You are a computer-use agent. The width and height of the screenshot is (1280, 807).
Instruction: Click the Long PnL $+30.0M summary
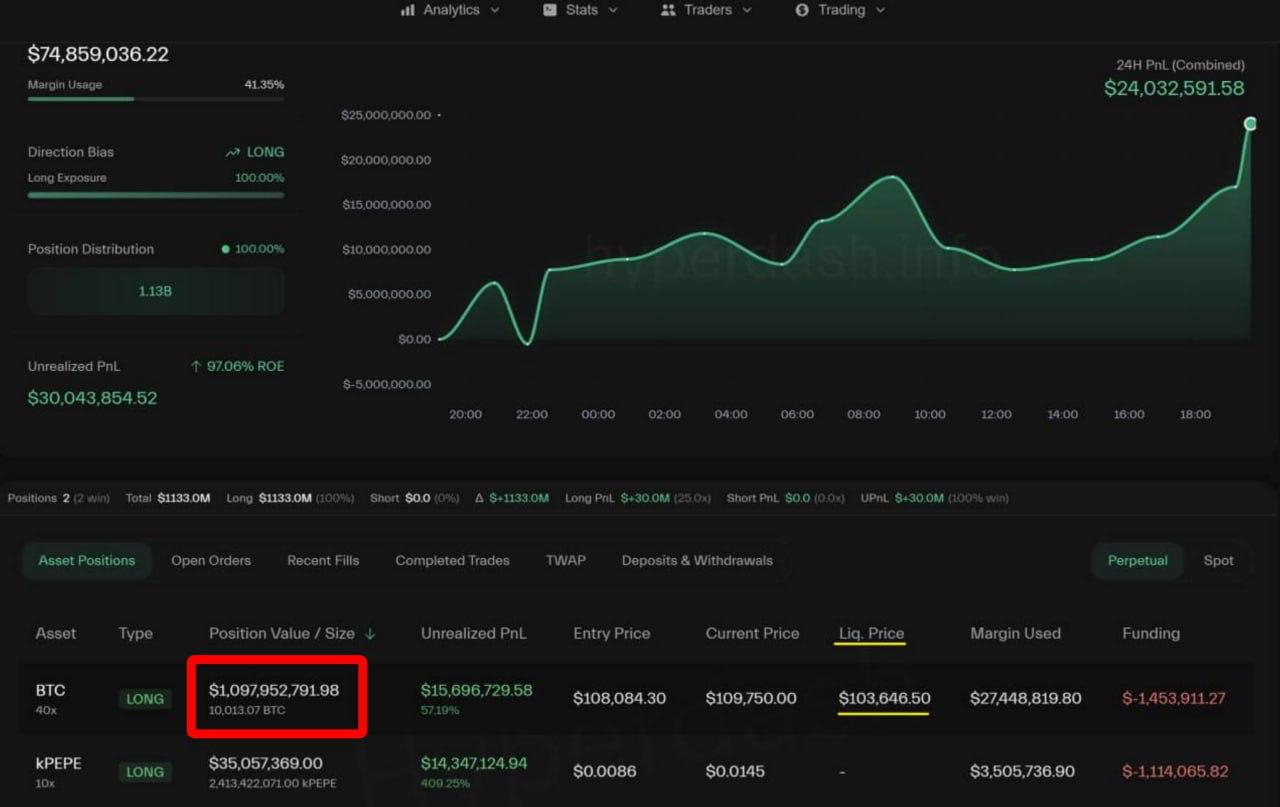click(637, 498)
